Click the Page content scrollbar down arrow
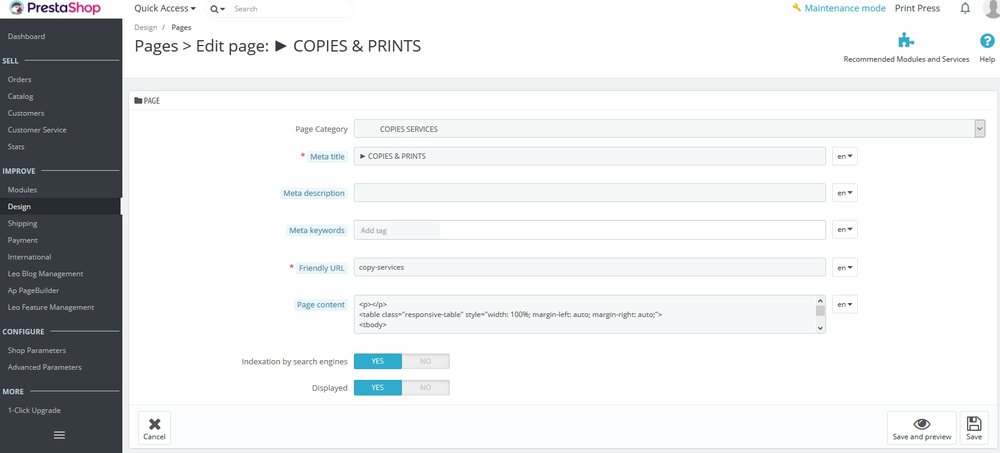This screenshot has width=1000, height=453. tap(820, 327)
